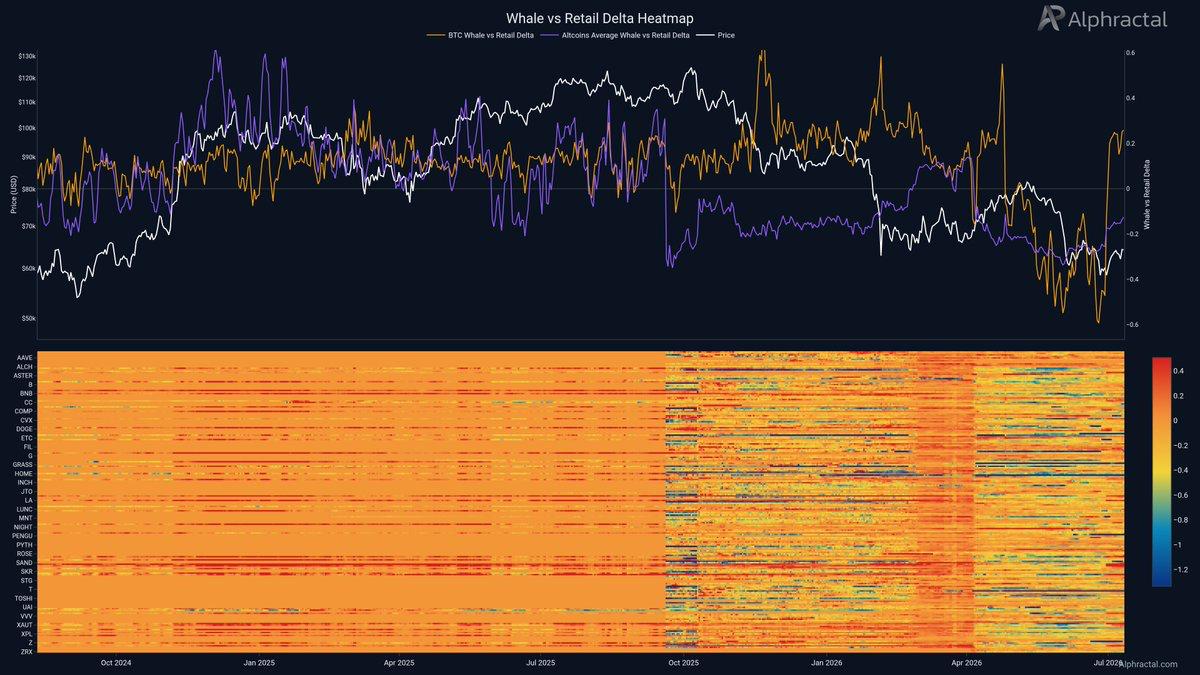Click the Alphractal logo icon

click(1049, 18)
